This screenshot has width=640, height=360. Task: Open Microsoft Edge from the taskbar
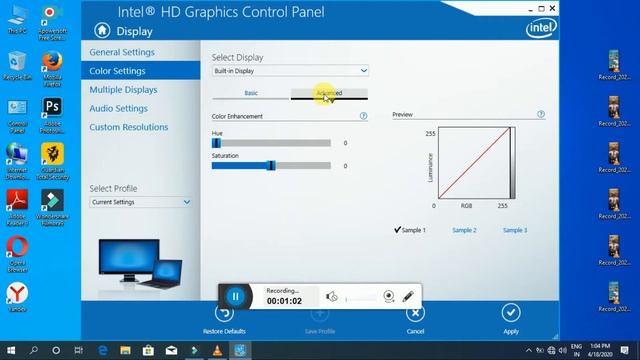pos(102,350)
